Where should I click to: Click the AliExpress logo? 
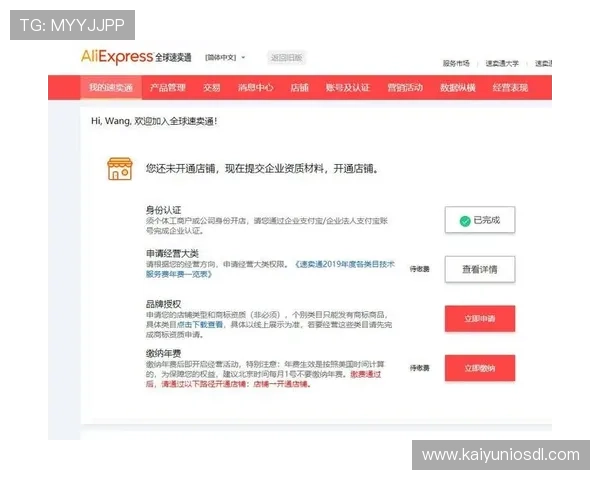click(136, 57)
